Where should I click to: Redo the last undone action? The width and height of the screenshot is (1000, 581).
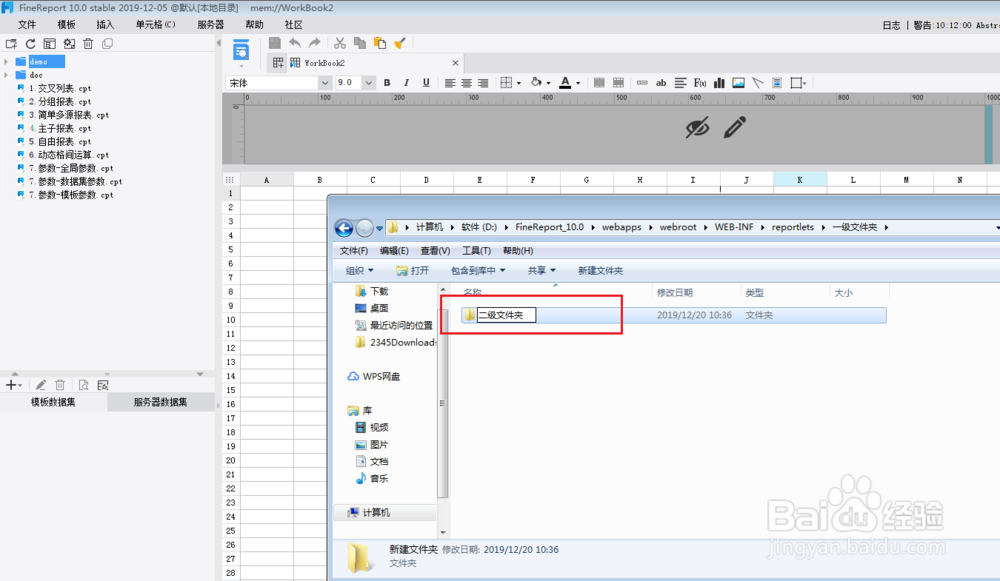314,43
